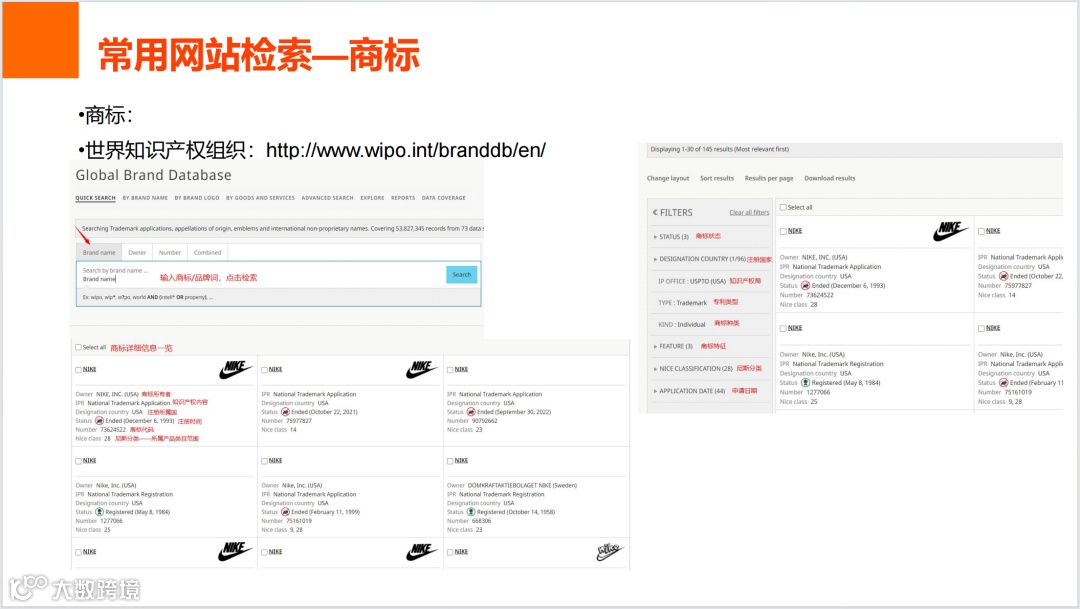Open the Download results menu
Image resolution: width=1080 pixels, height=609 pixels.
(x=830, y=178)
